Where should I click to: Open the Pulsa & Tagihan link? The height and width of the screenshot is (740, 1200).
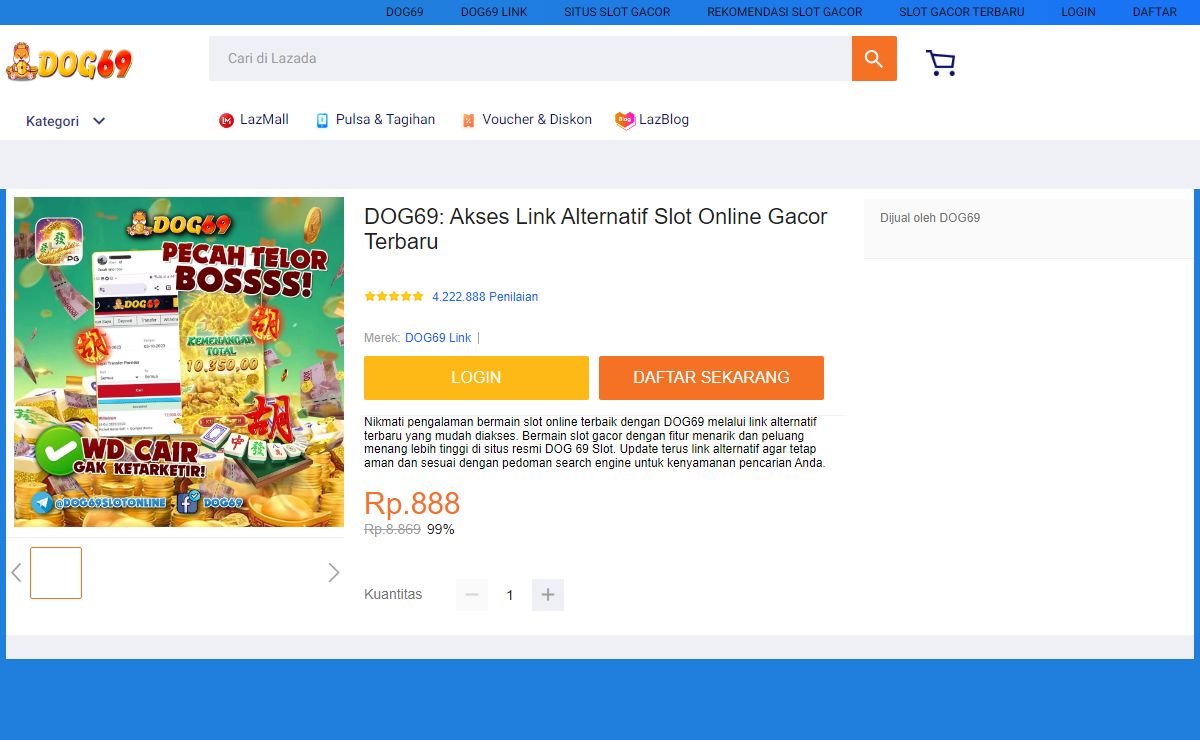click(x=385, y=120)
